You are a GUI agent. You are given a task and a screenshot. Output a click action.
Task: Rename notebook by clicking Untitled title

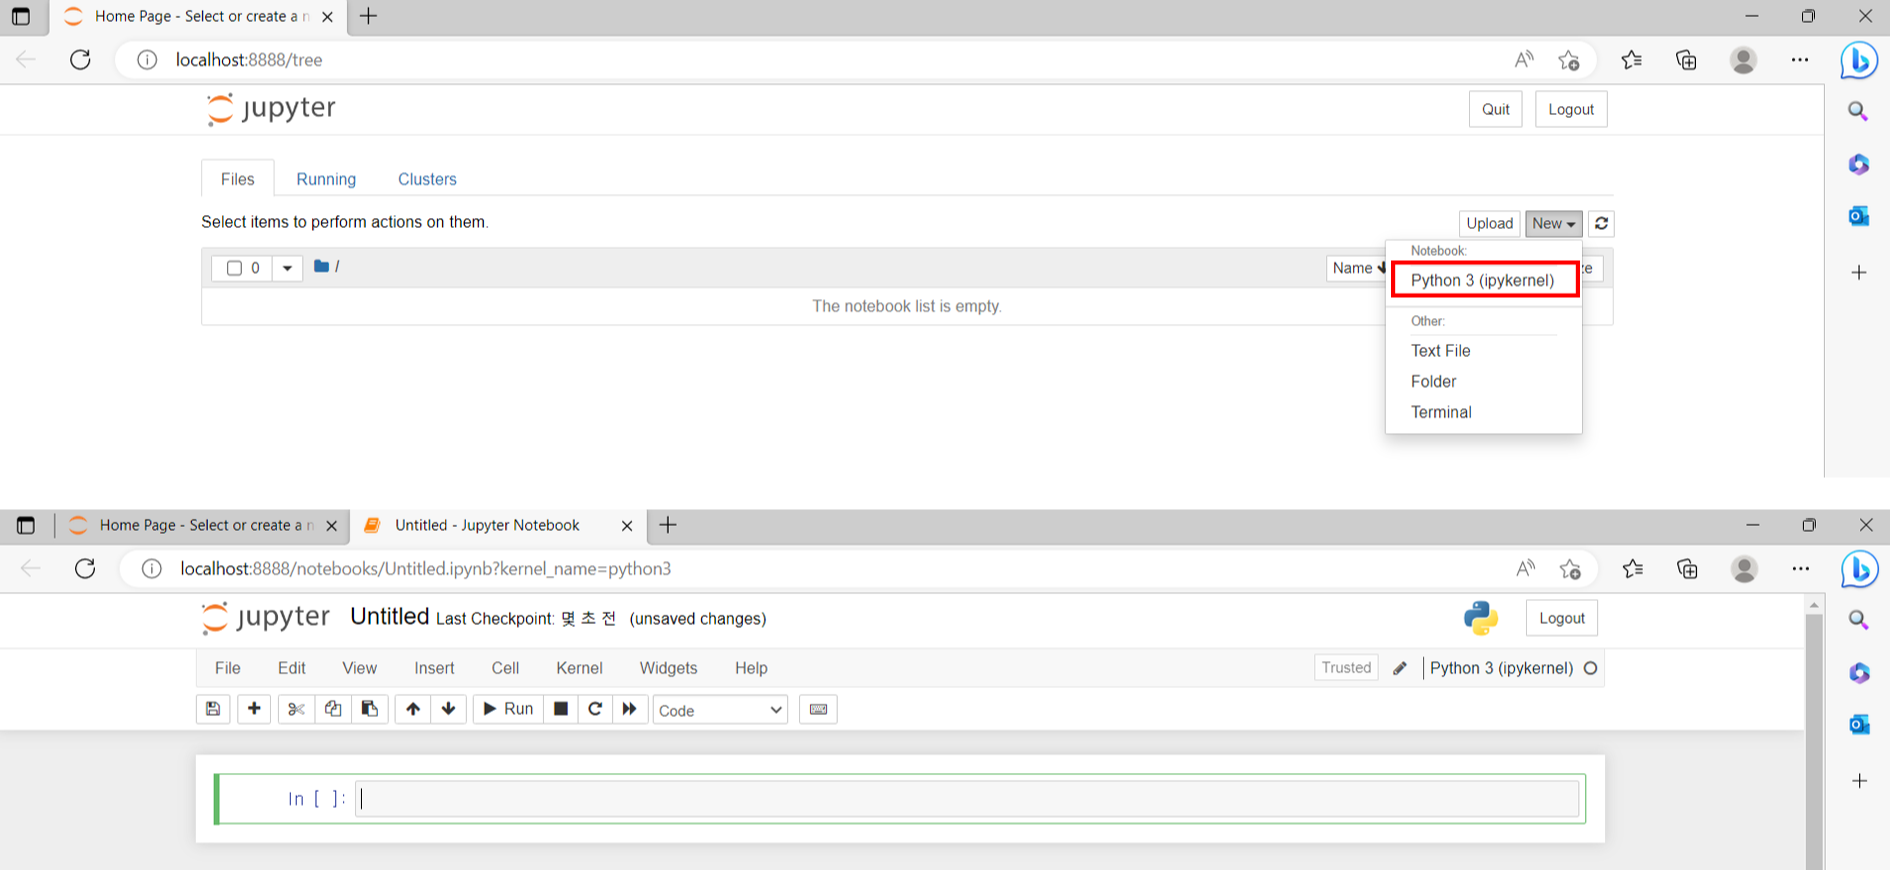point(390,616)
